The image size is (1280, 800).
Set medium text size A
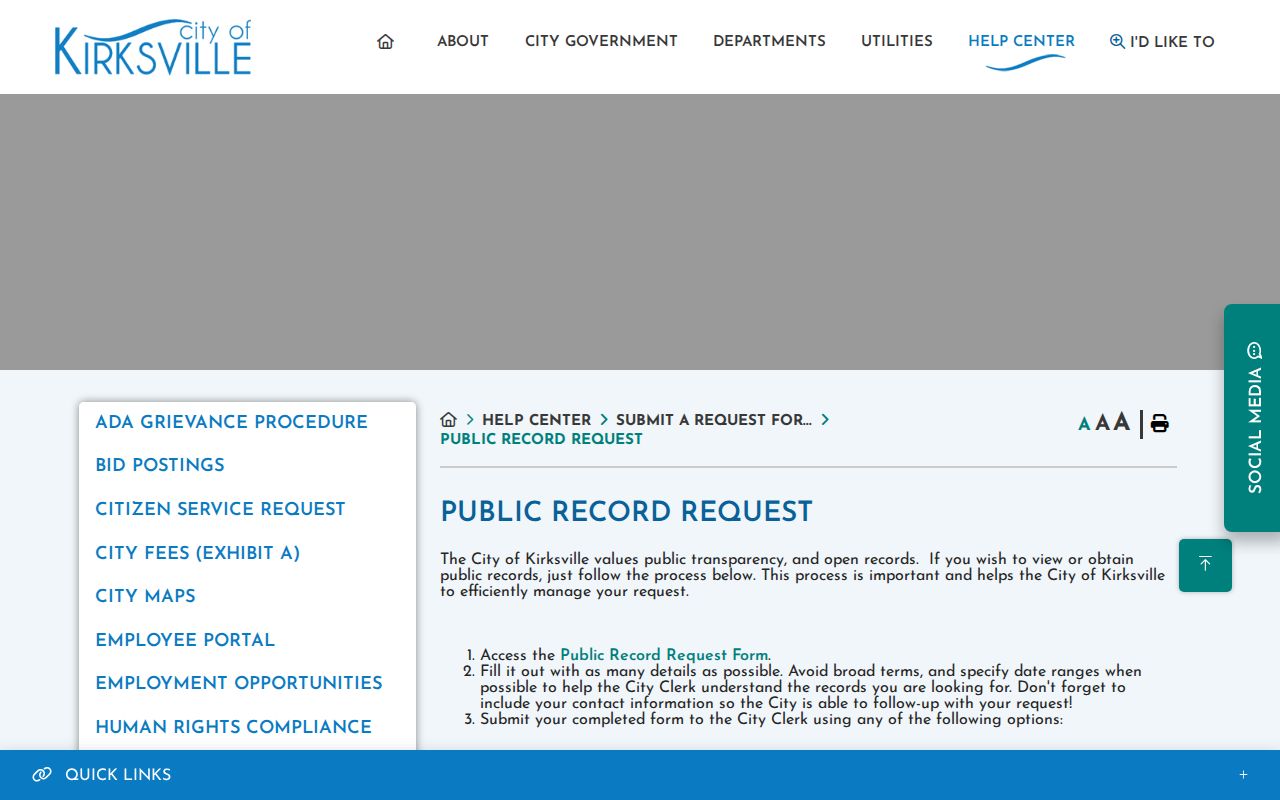coord(1102,423)
